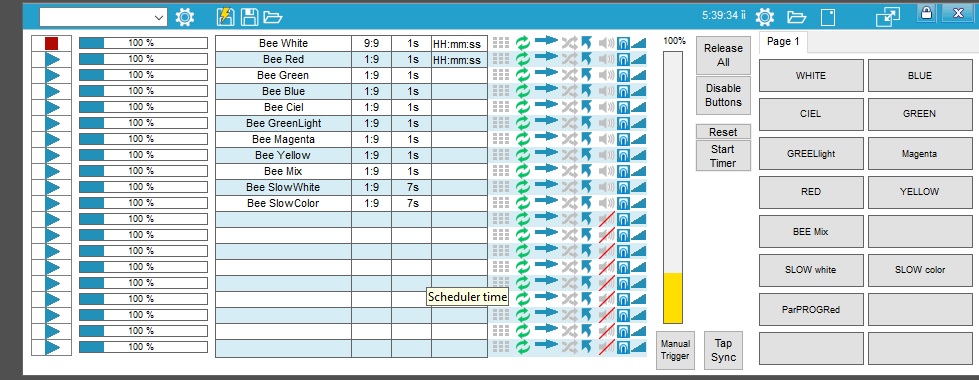Toggle loop on Bee Mix row
Screen dimensions: 979x380
pyautogui.click(x=523, y=171)
